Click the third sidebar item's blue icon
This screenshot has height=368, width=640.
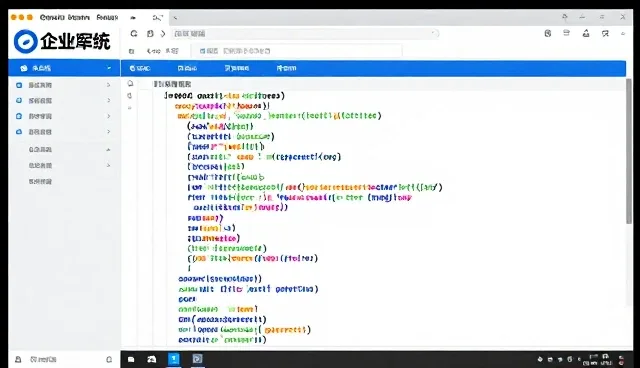pyautogui.click(x=19, y=116)
